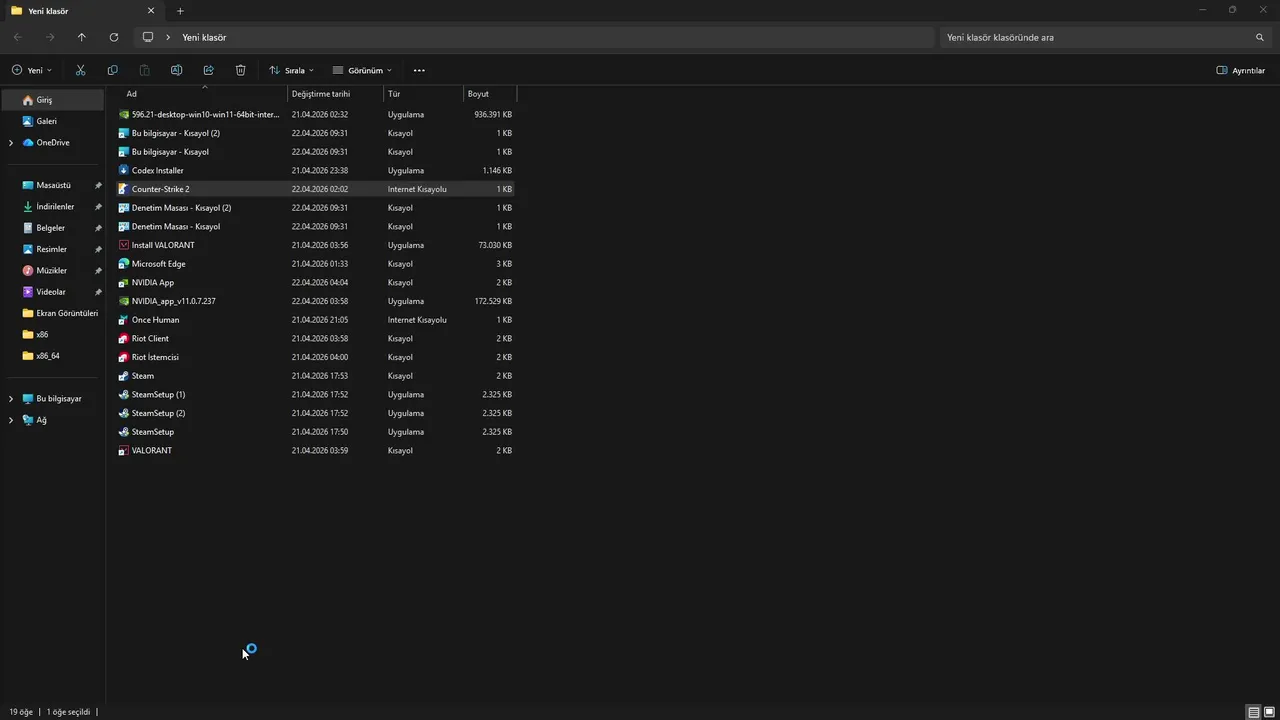Select the Riot Client shortcut icon

pyautogui.click(x=124, y=338)
